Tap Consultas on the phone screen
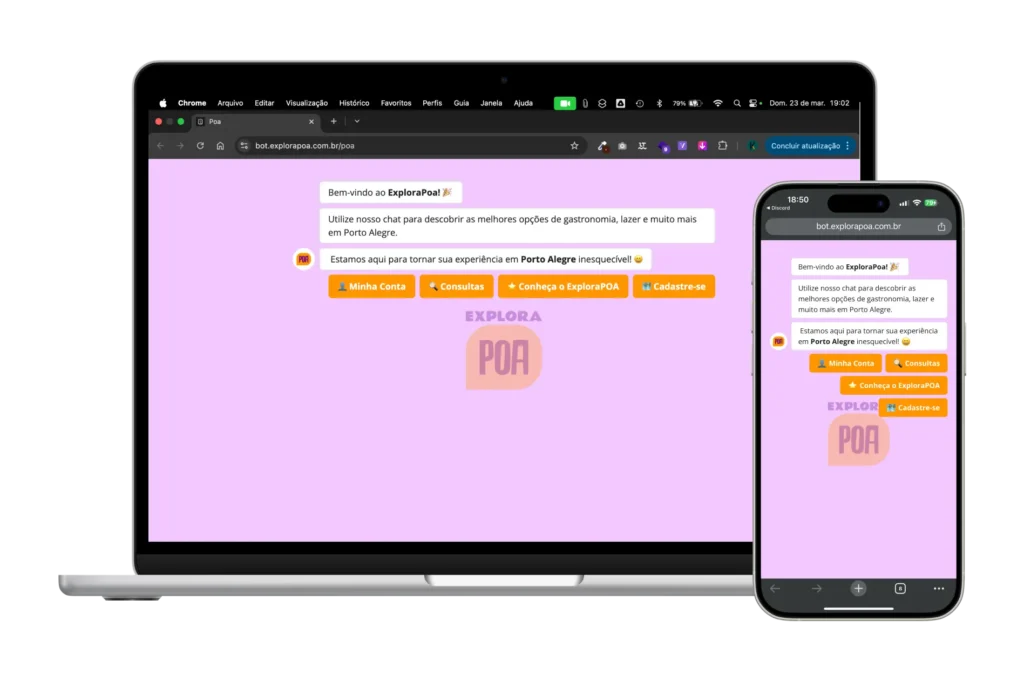The height and width of the screenshot is (681, 1024). (x=916, y=363)
